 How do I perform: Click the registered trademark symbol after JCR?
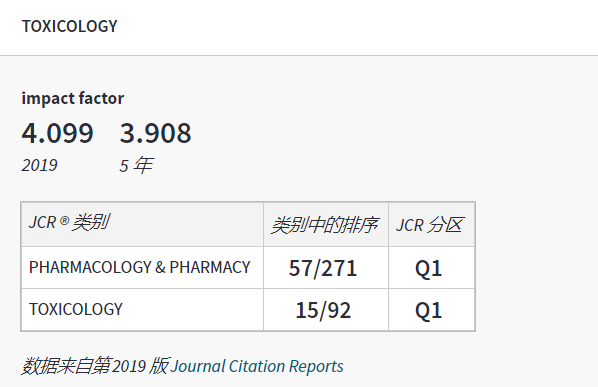point(64,220)
